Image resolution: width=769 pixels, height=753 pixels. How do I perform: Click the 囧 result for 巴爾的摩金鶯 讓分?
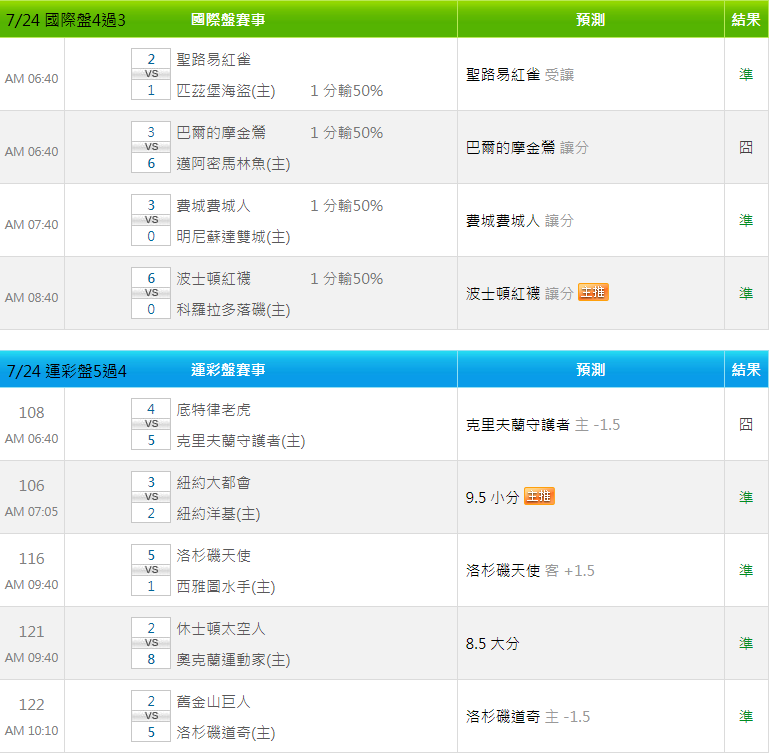(x=746, y=147)
